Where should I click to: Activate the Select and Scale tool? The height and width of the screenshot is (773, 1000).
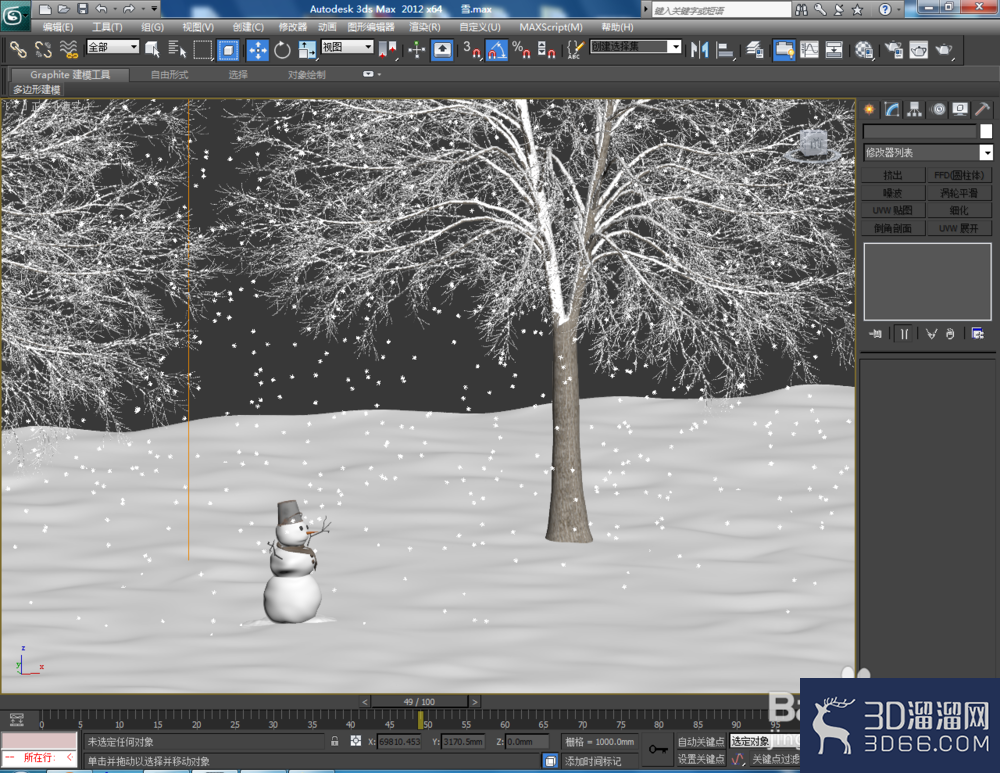(307, 50)
